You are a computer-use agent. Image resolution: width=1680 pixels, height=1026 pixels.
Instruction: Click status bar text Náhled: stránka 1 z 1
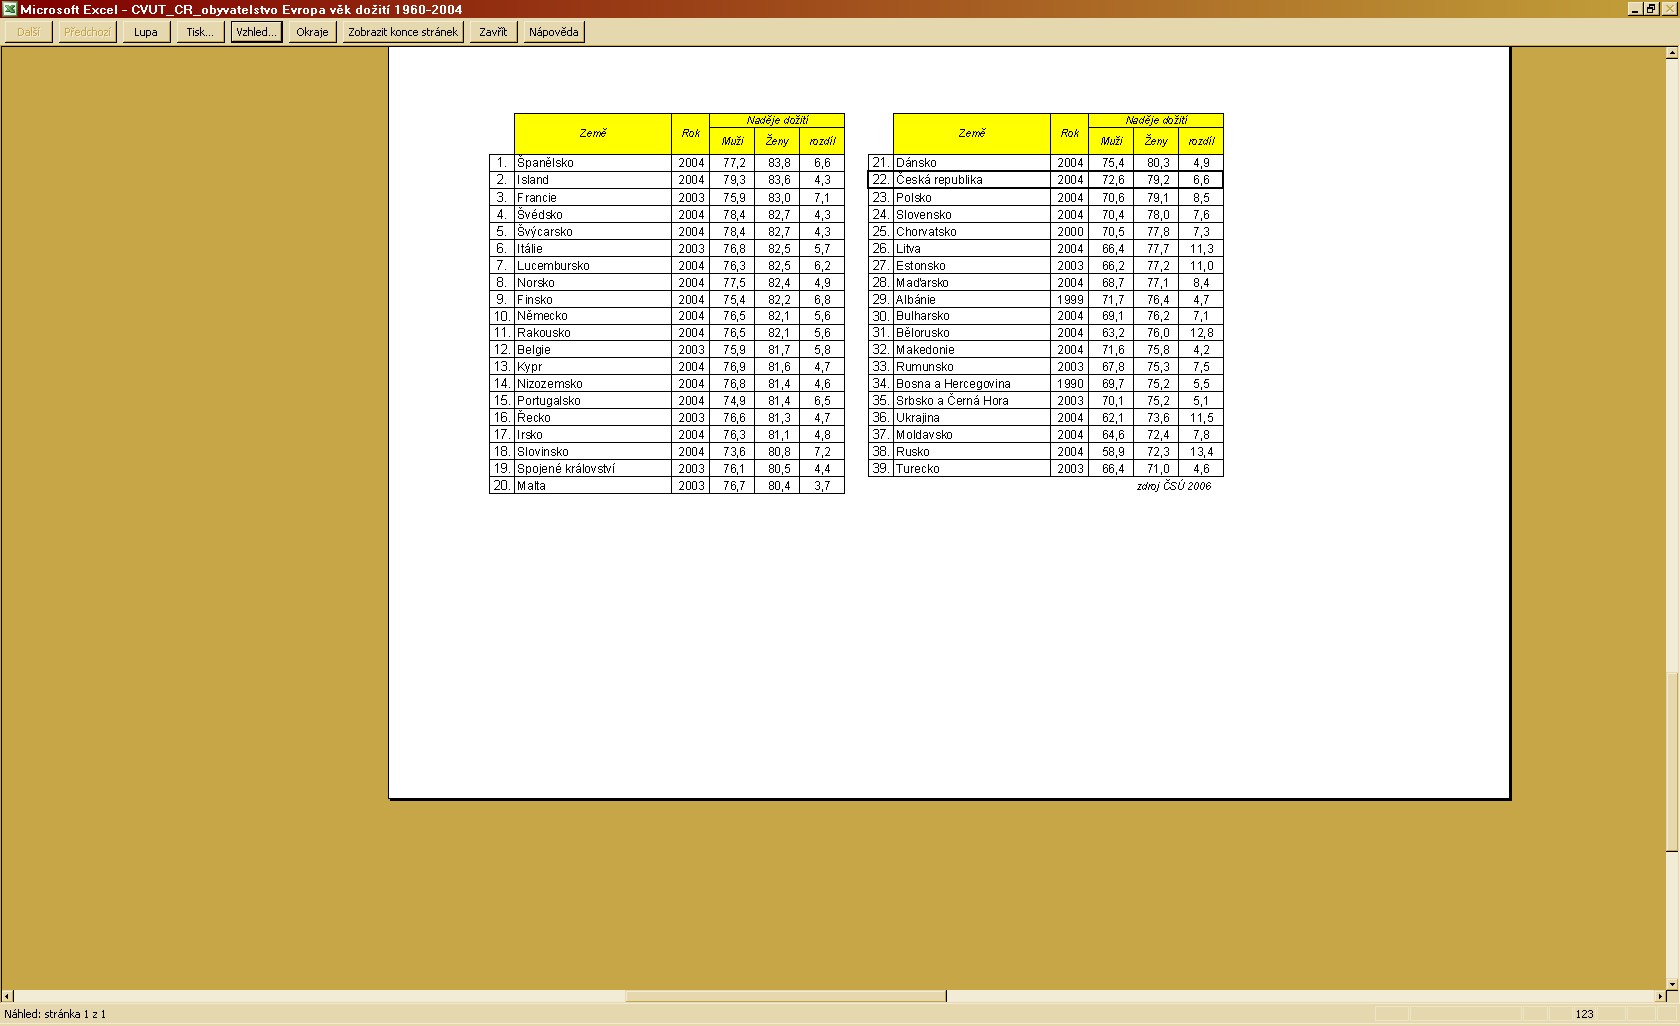[55, 1014]
